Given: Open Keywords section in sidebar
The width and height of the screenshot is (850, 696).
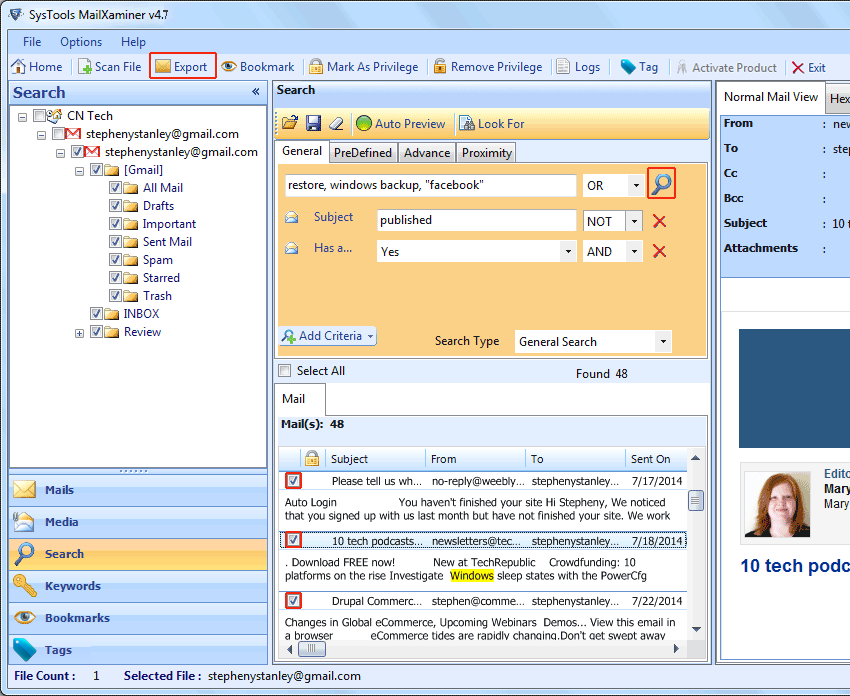Looking at the screenshot, I should coord(138,586).
